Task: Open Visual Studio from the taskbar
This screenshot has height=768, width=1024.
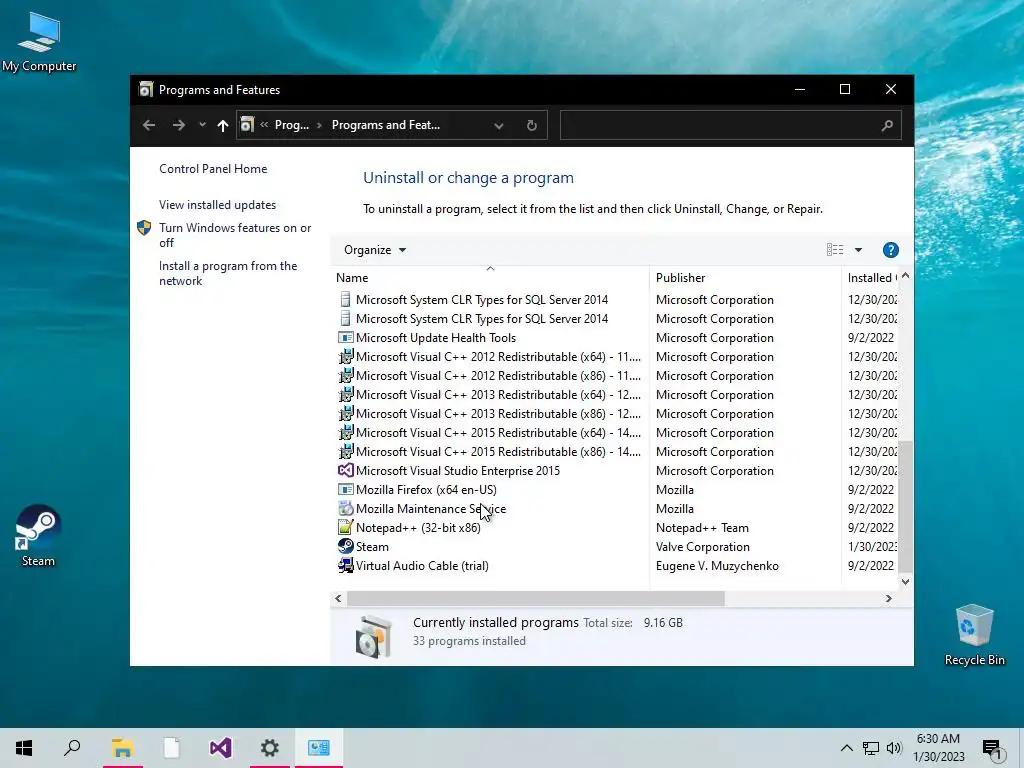Action: [x=220, y=748]
